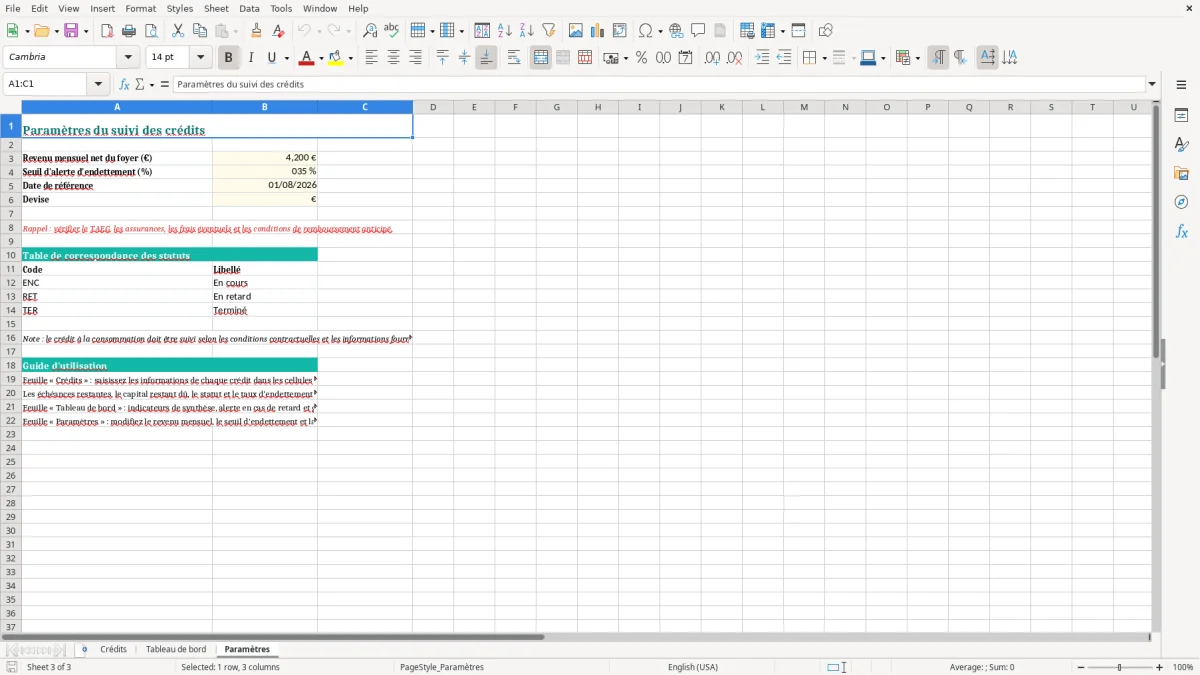Viewport: 1200px width, 675px height.
Task: Open sidebar Gallery panel
Action: tap(1181, 173)
